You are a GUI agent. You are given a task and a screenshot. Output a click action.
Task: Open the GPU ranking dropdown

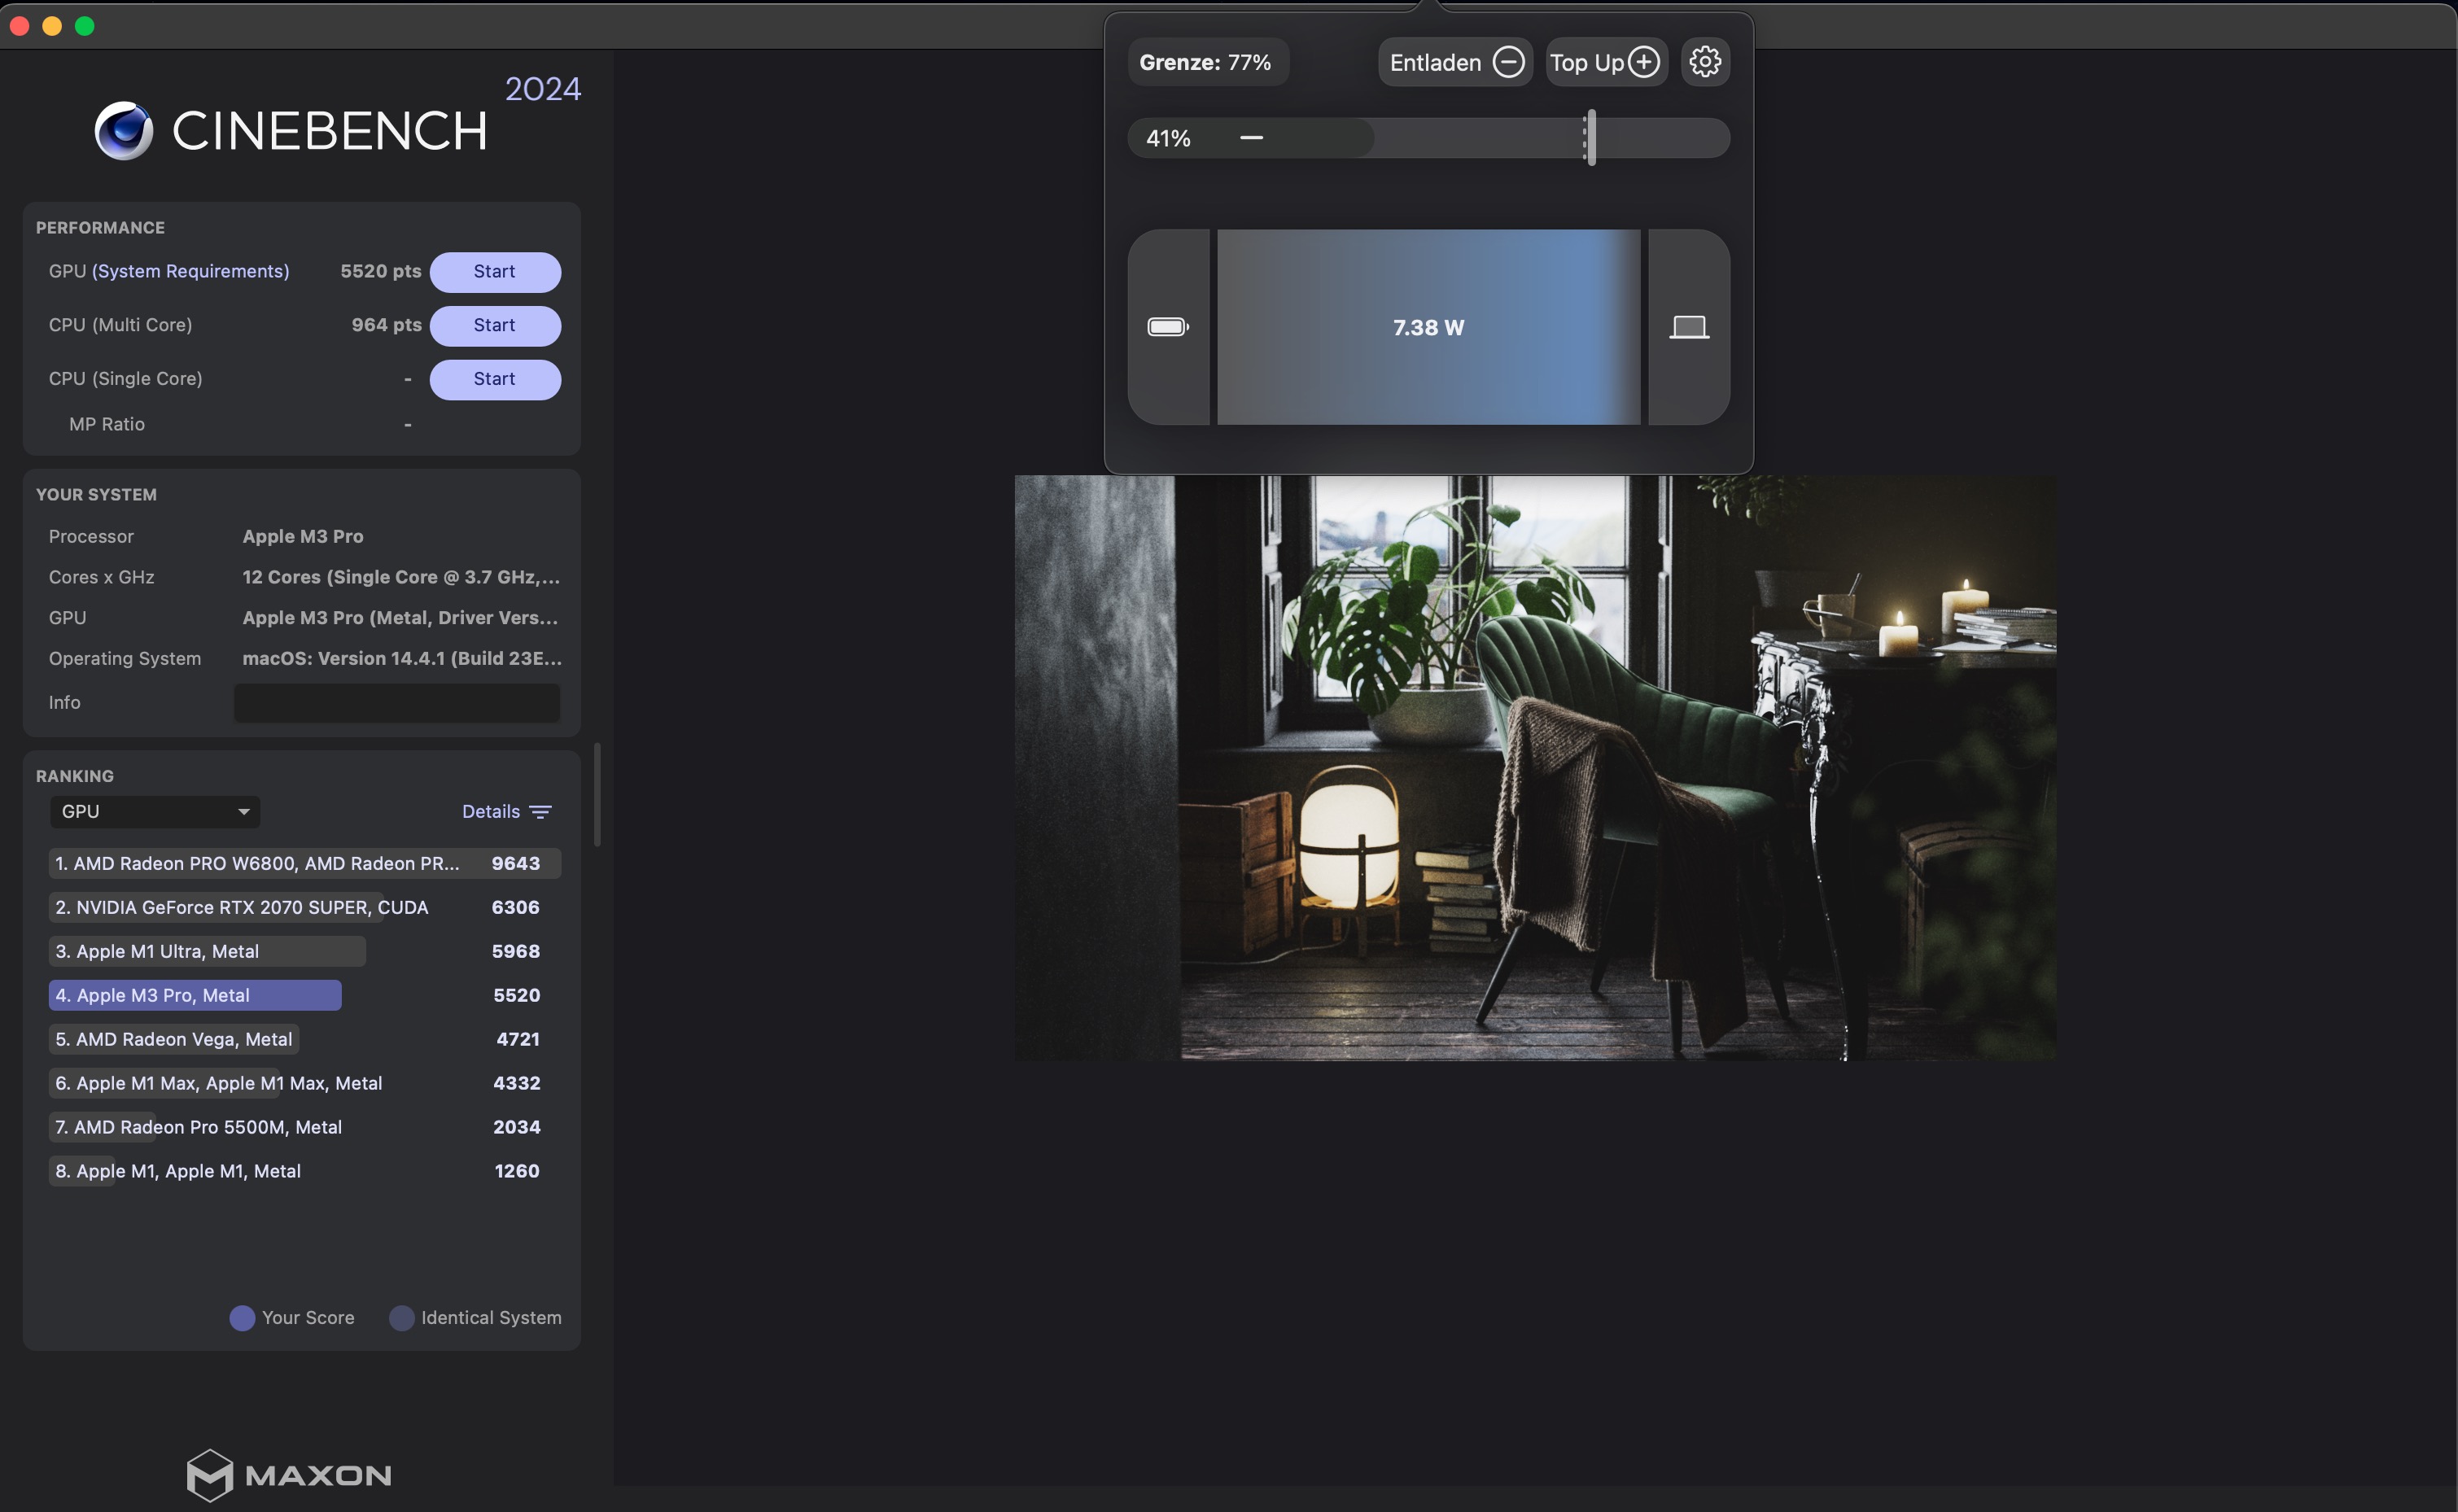point(155,812)
